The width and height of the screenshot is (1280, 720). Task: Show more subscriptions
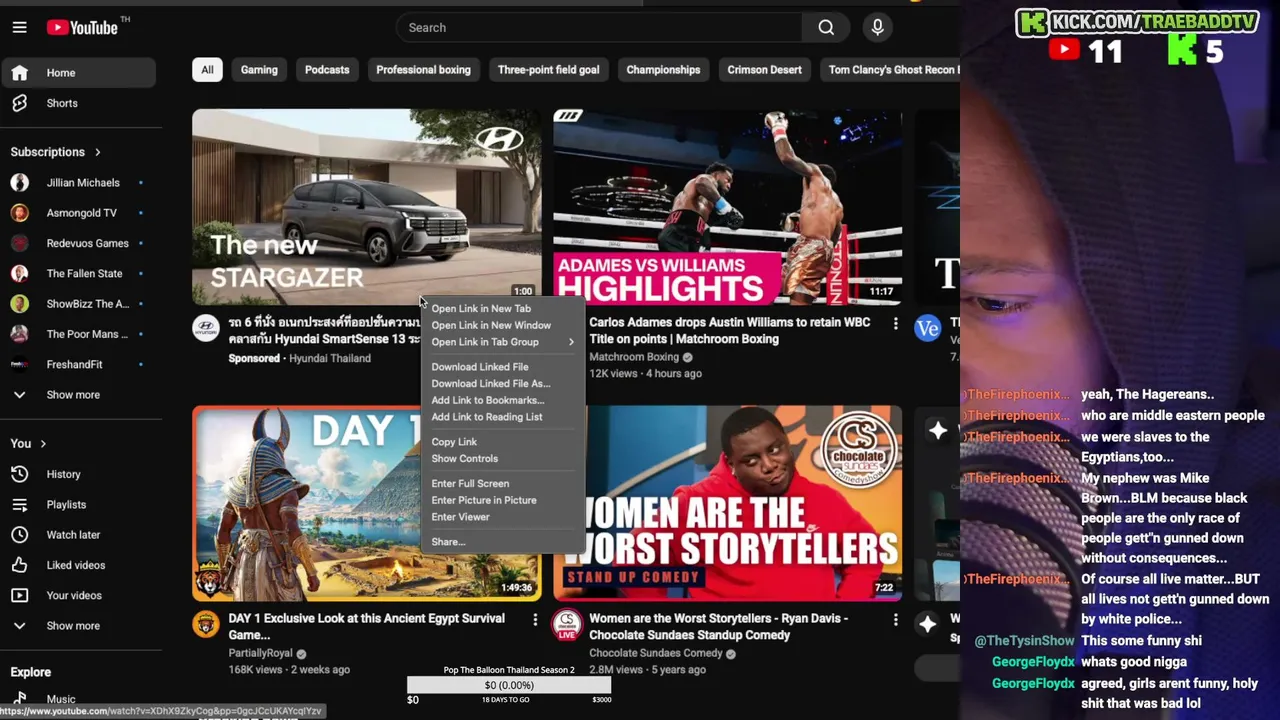(78, 395)
